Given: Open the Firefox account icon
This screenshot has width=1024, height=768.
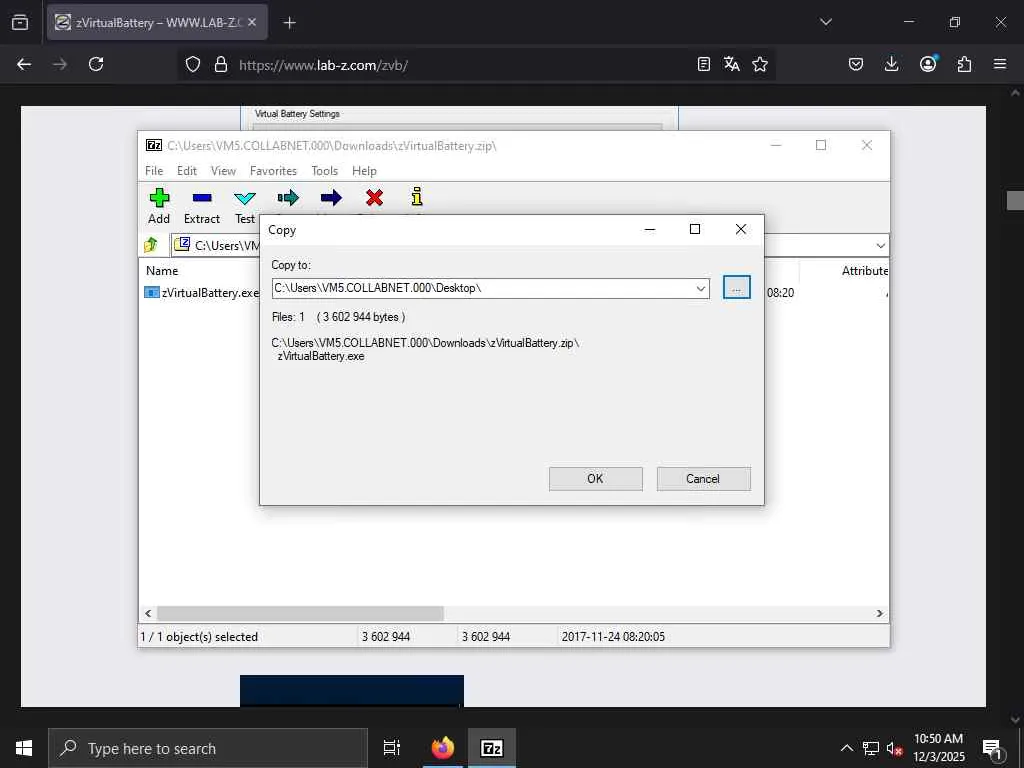Looking at the screenshot, I should 928,64.
